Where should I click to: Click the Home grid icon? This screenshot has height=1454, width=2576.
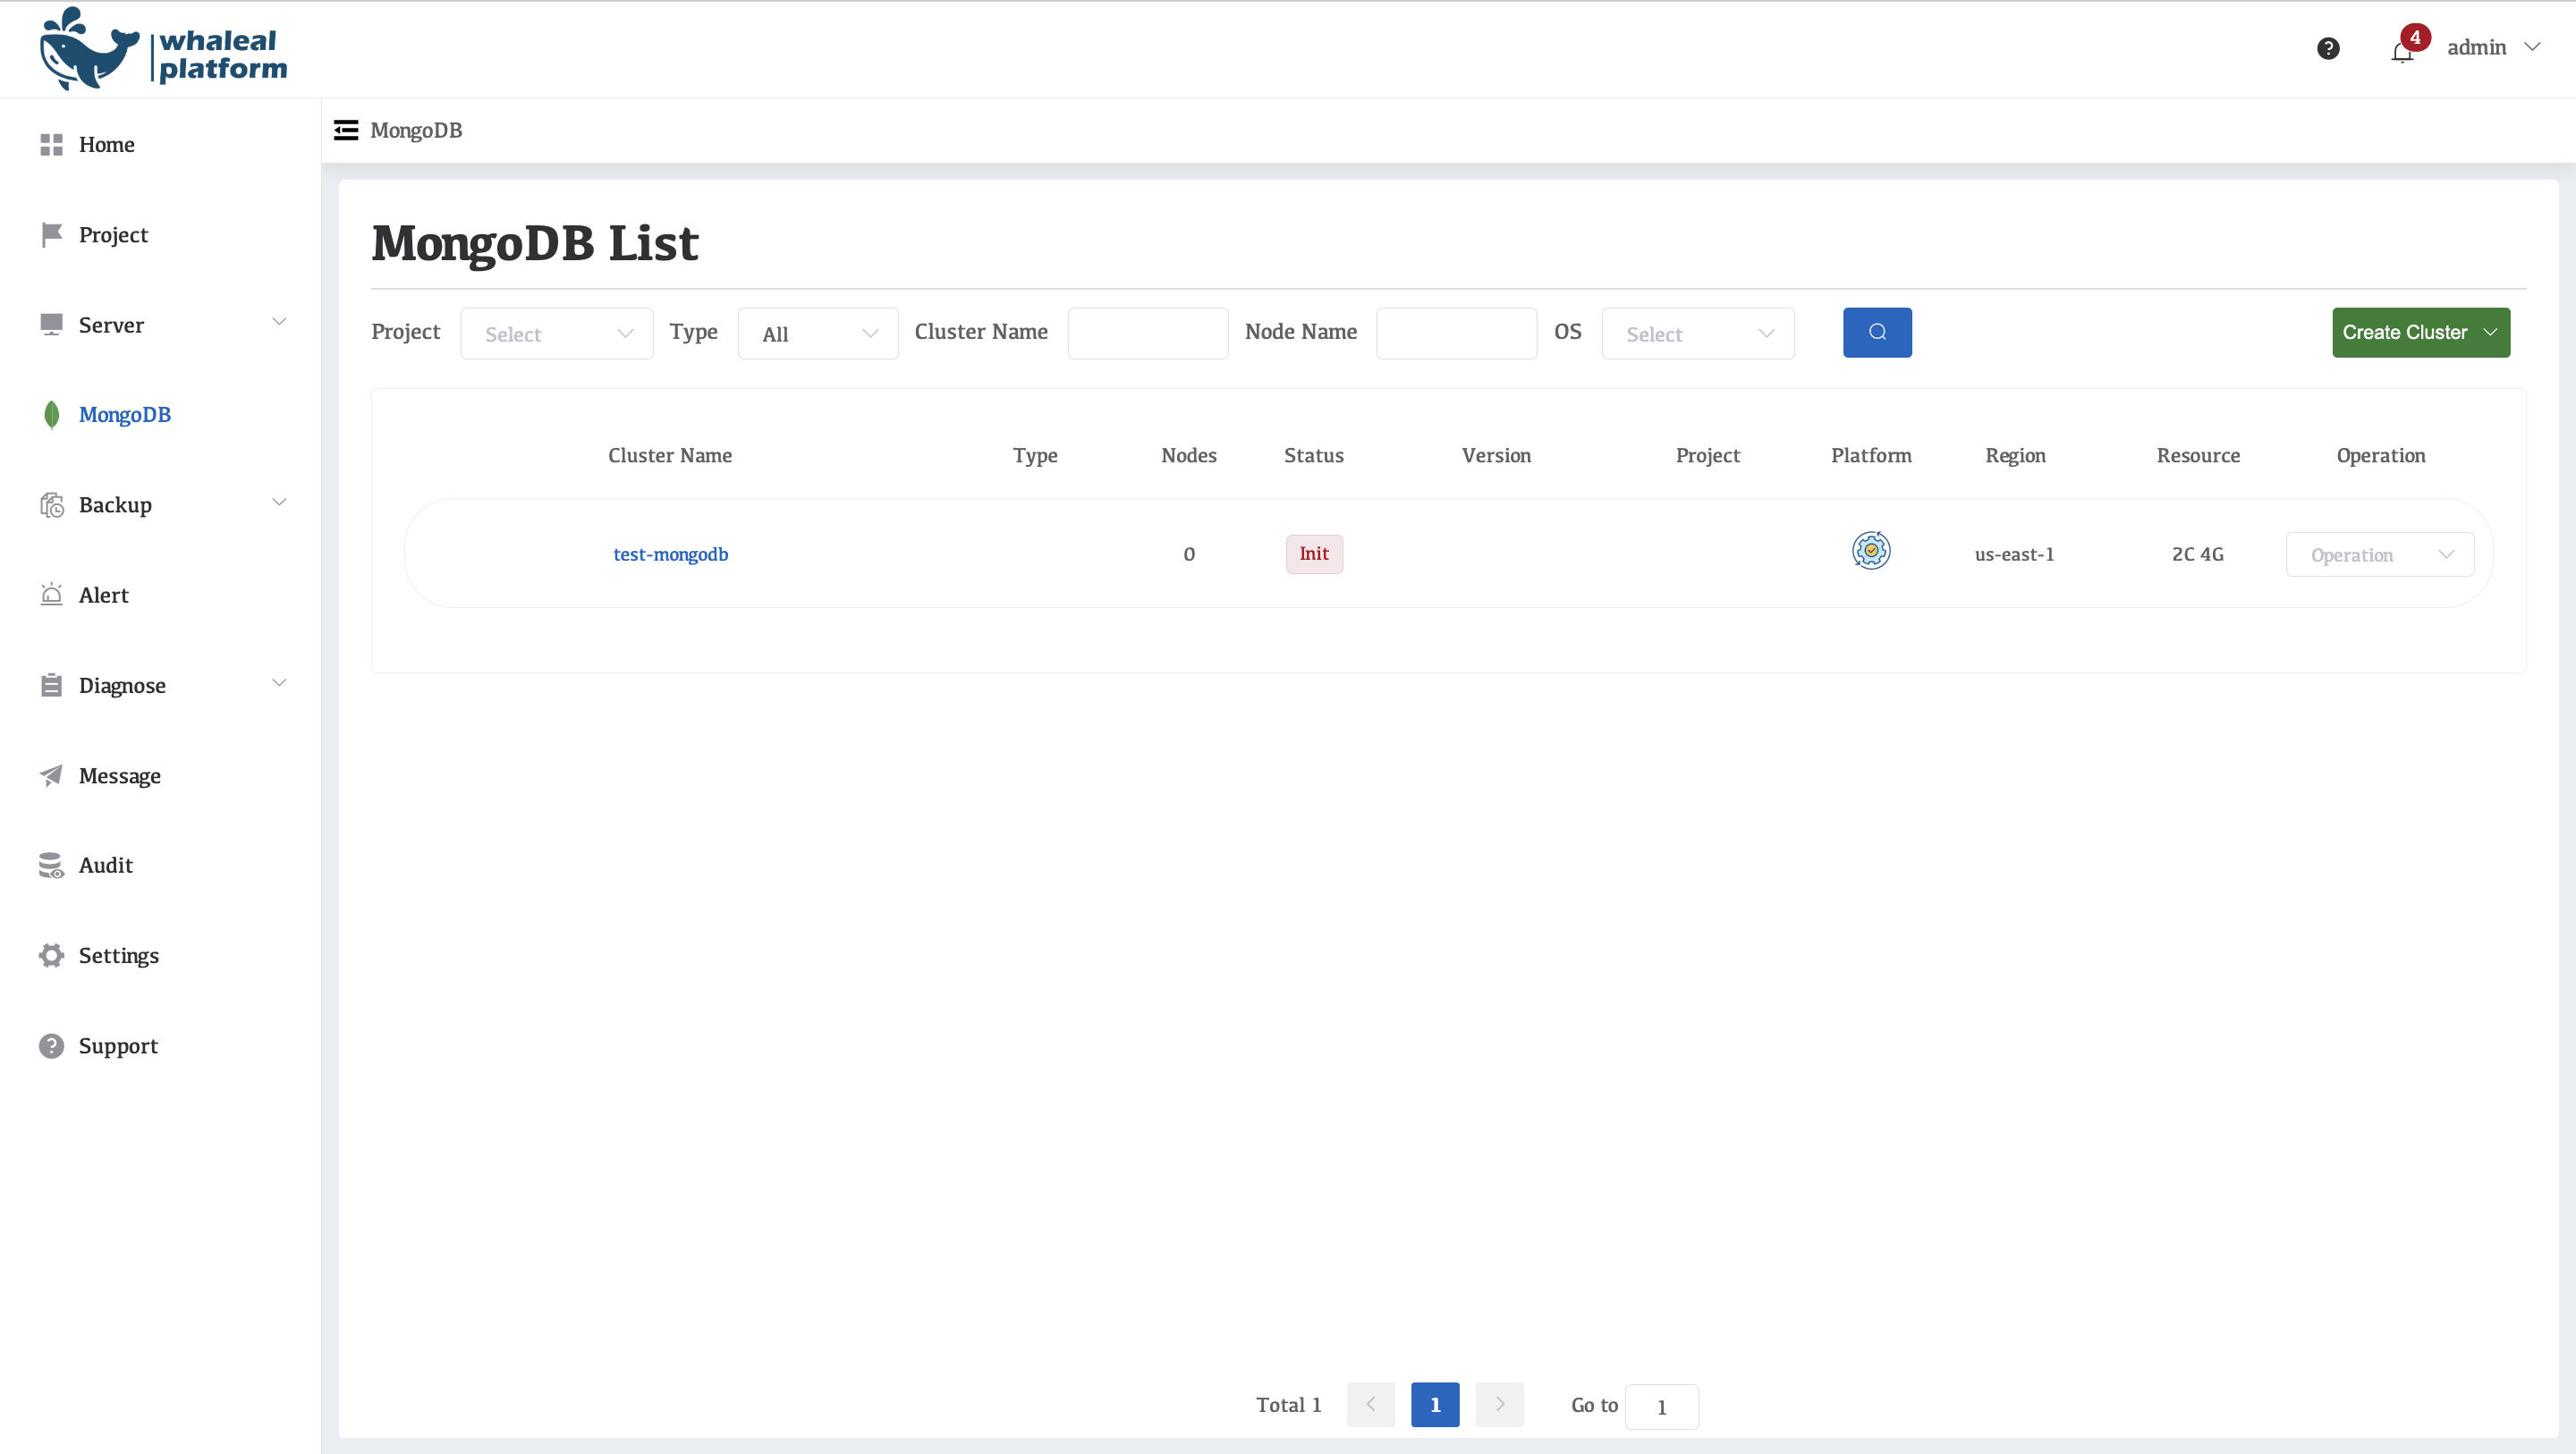coord(51,145)
